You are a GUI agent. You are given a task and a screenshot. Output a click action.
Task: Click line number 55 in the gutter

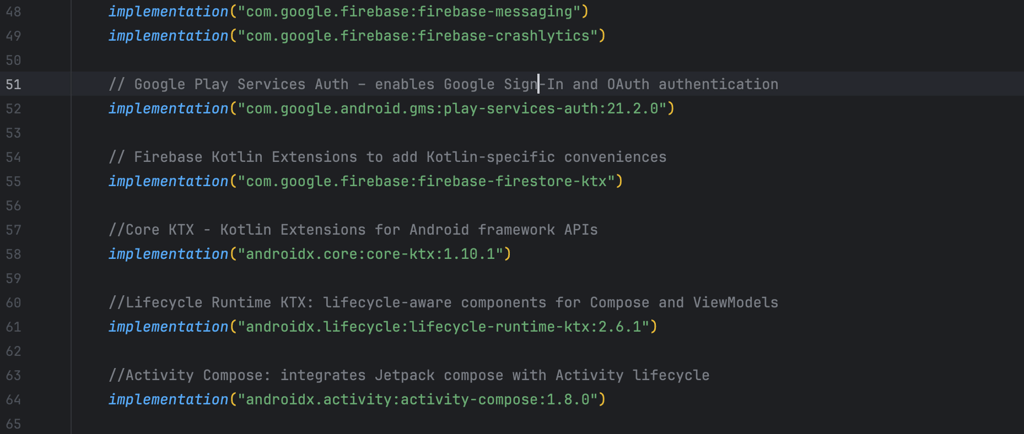(x=13, y=181)
